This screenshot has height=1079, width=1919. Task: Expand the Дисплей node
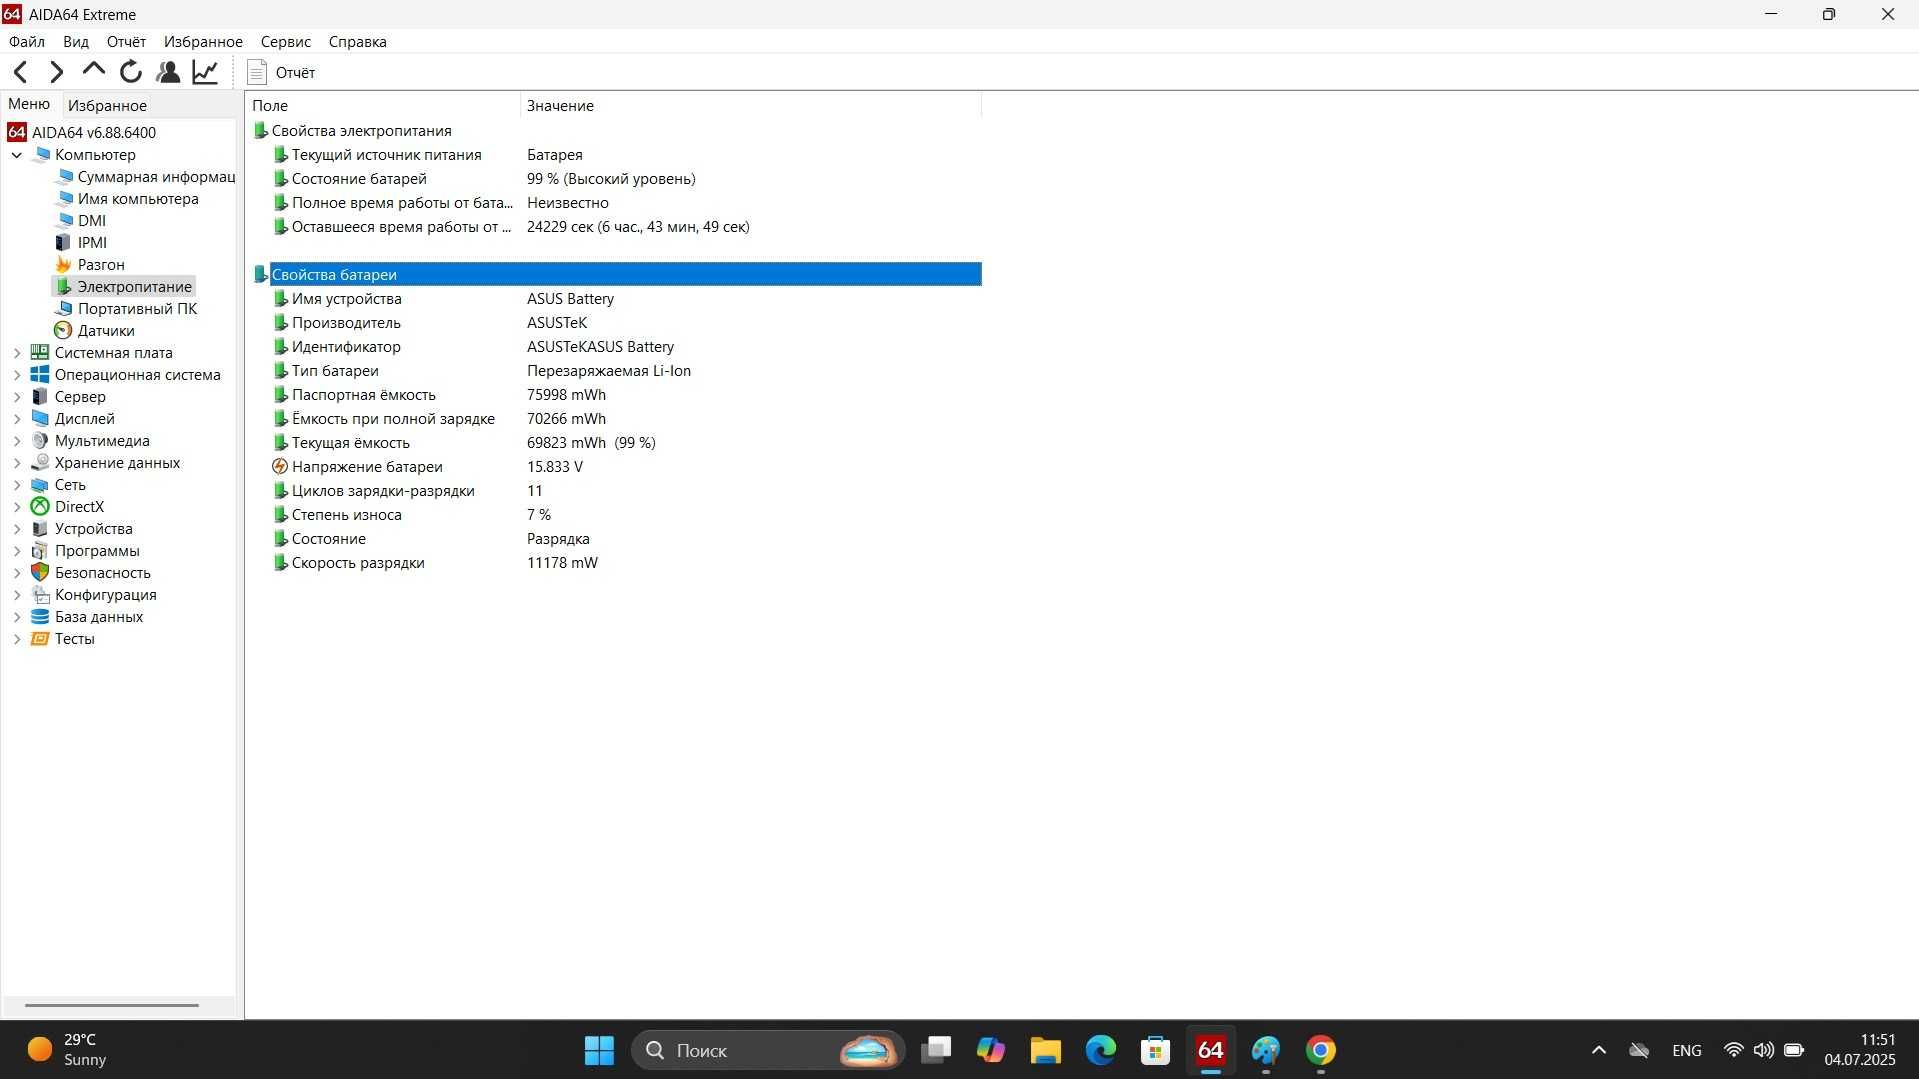point(17,419)
